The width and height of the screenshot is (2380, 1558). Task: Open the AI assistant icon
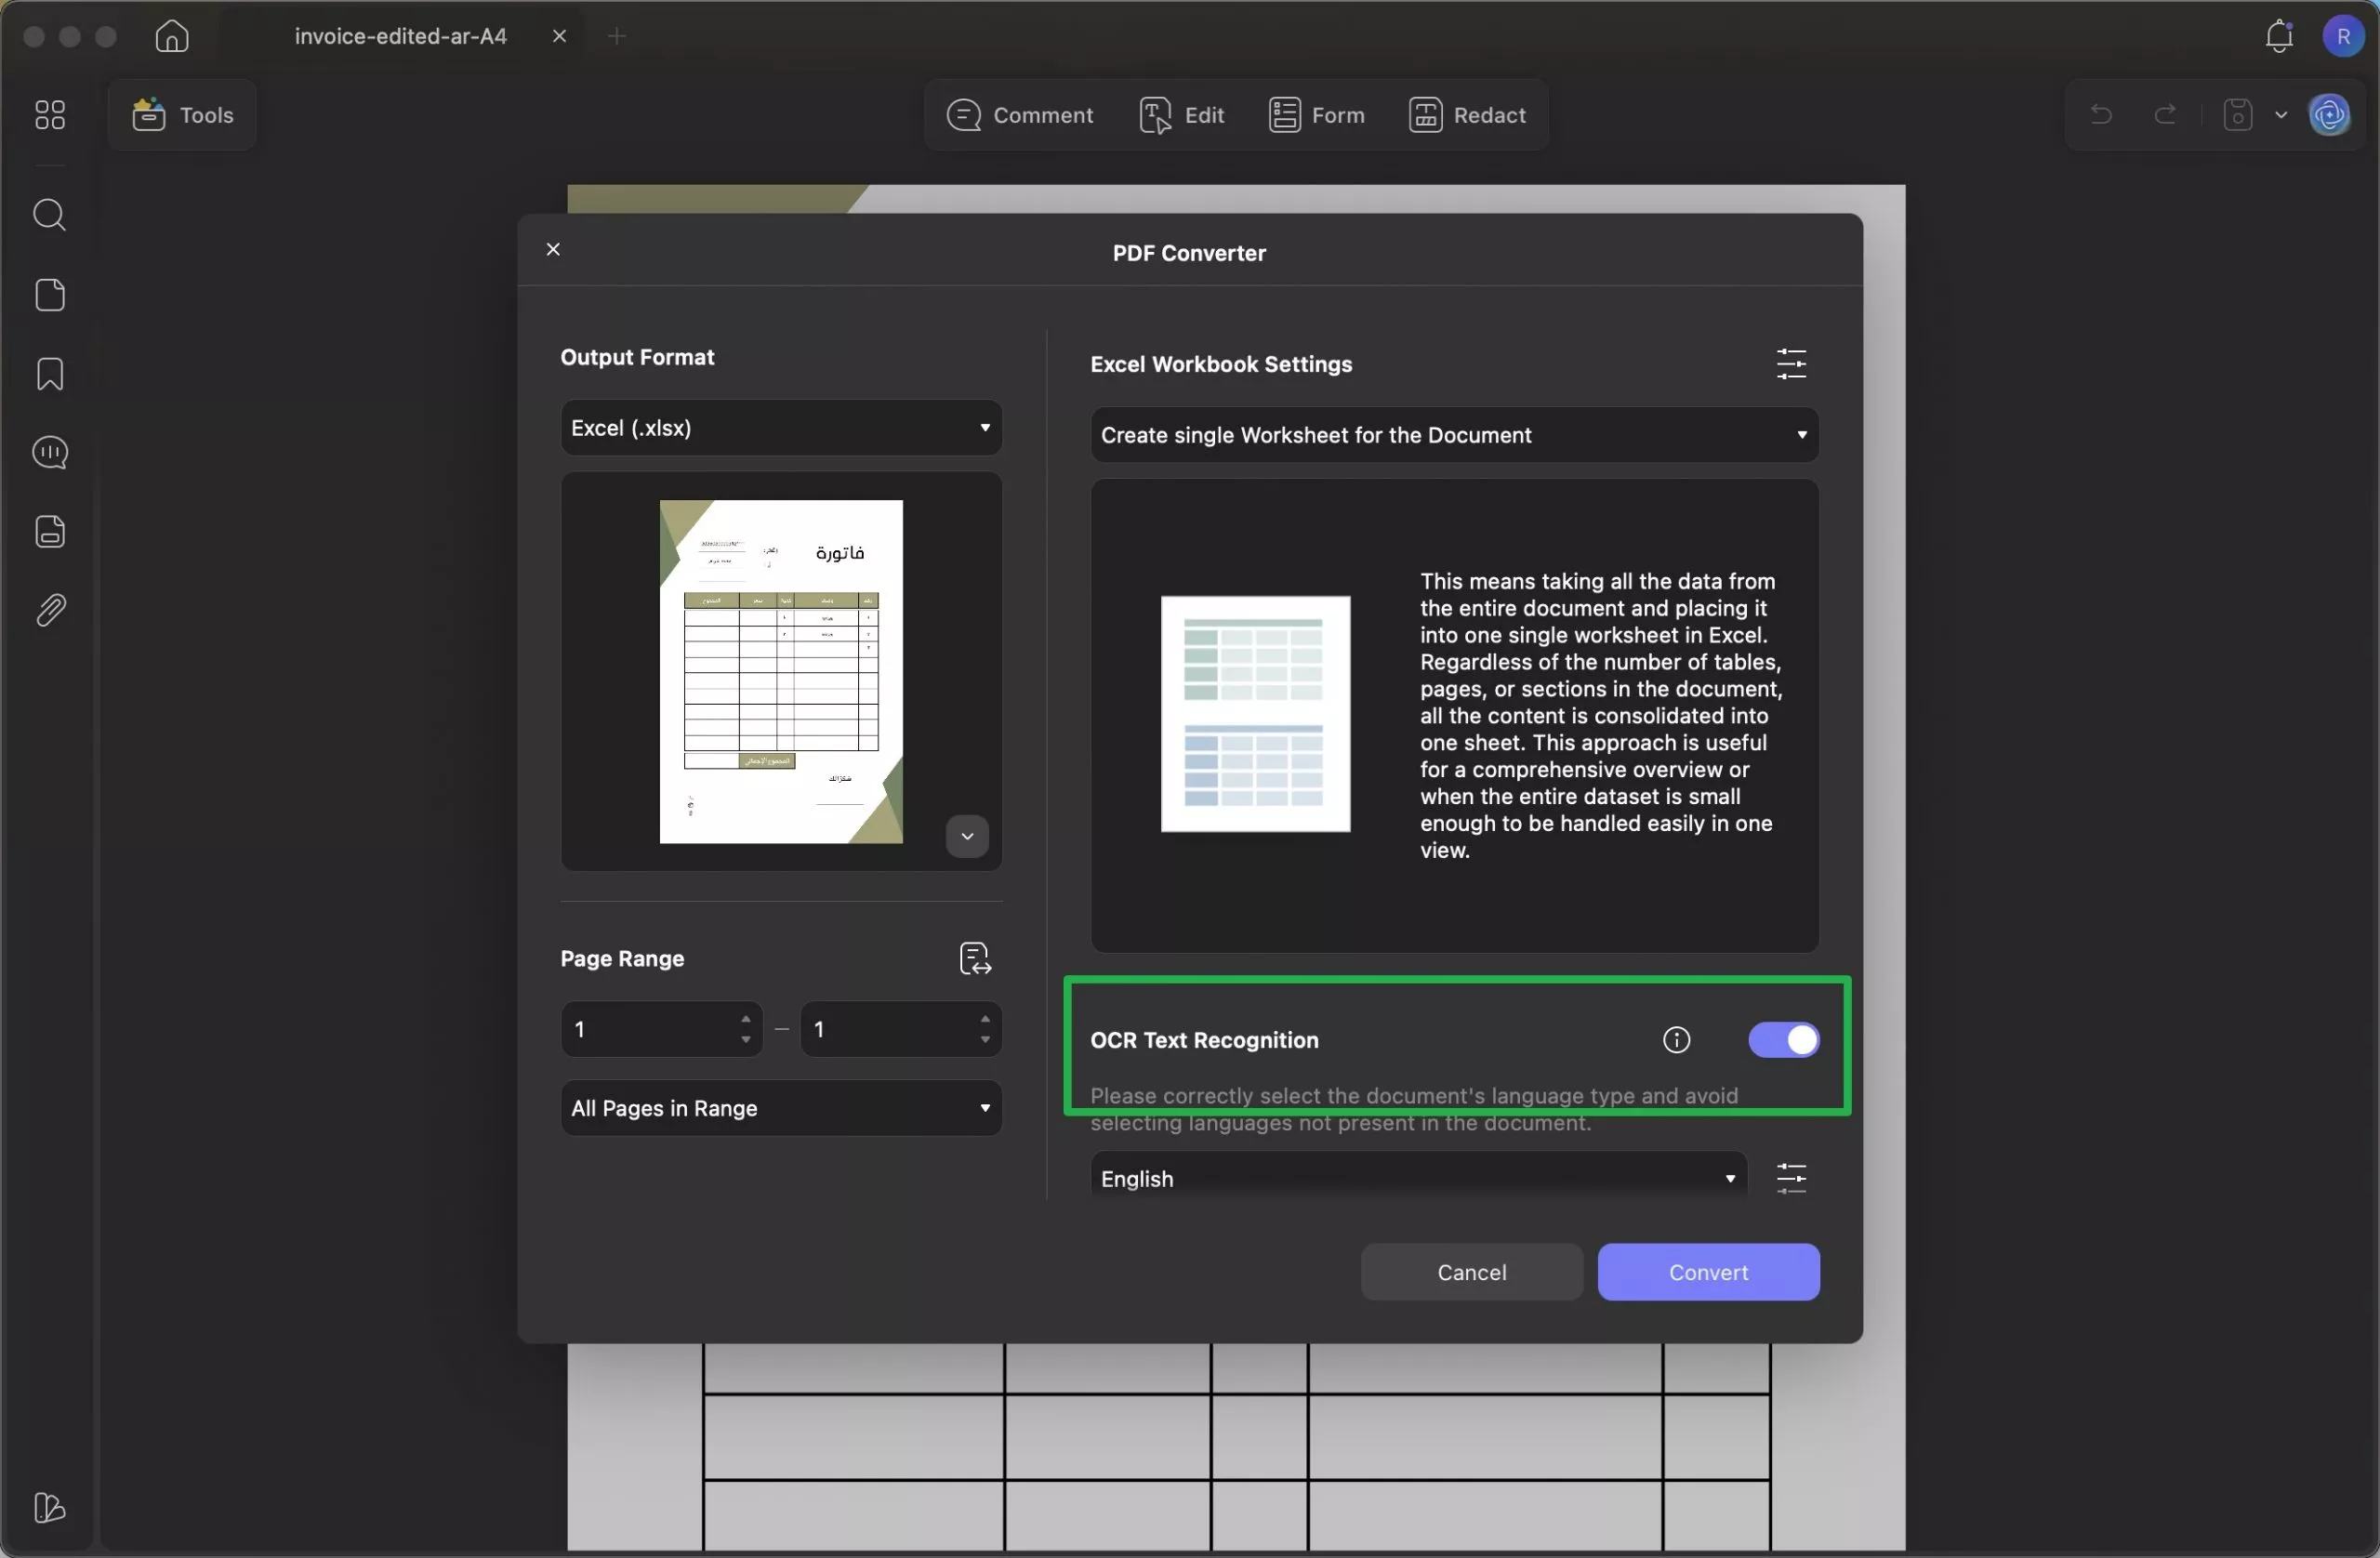point(2329,115)
